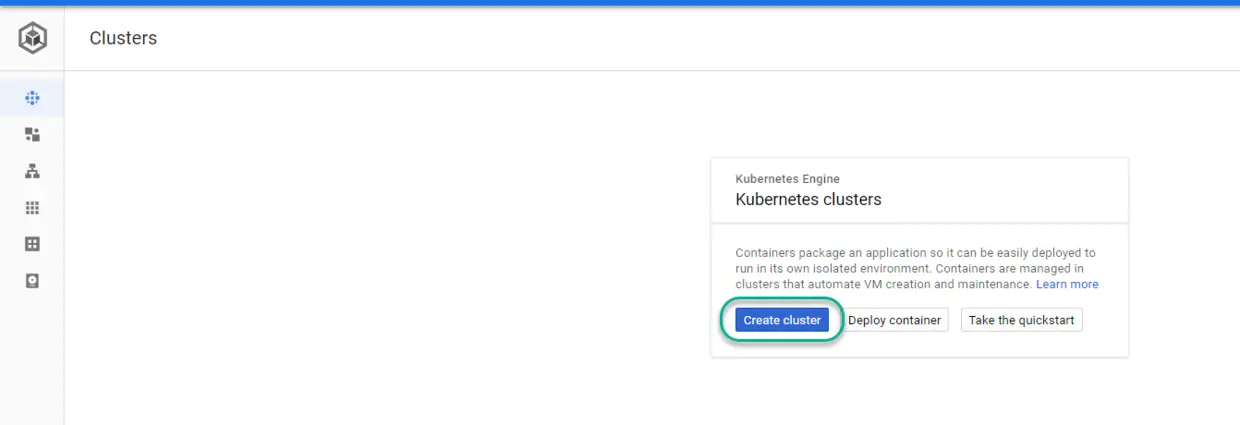The width and height of the screenshot is (1240, 425).
Task: Click the Kubernetes Engine card subtitle
Action: (787, 179)
